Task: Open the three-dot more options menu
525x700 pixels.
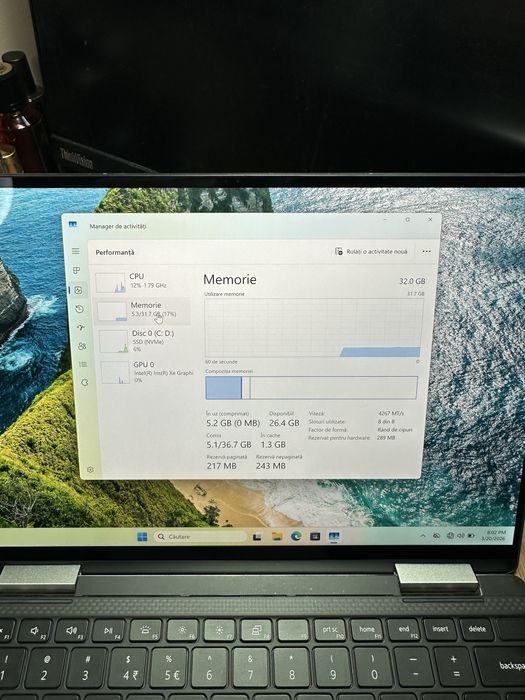Action: point(426,251)
